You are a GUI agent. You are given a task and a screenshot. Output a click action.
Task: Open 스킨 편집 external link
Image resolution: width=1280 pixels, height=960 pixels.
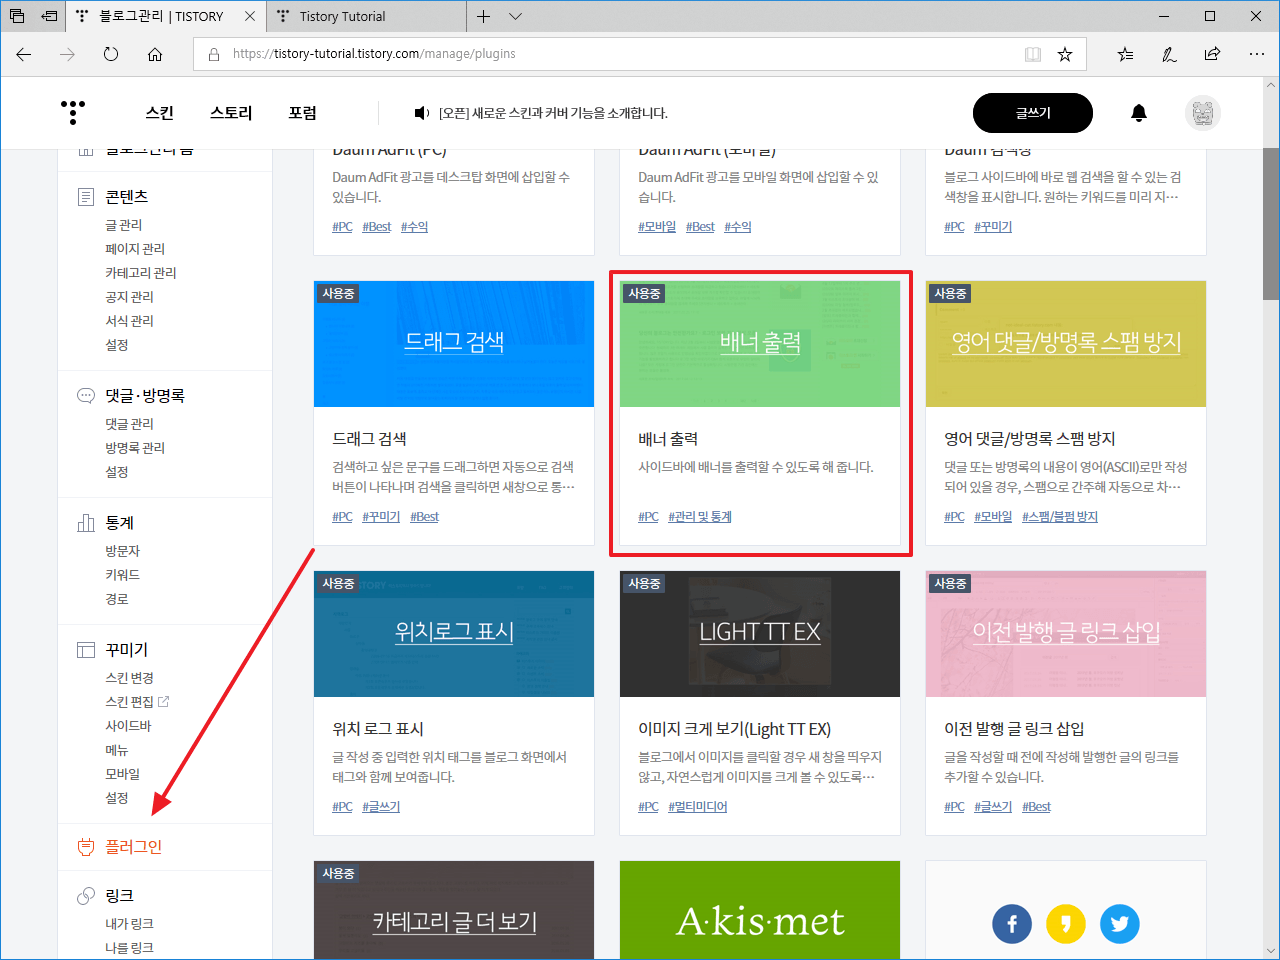point(137,702)
